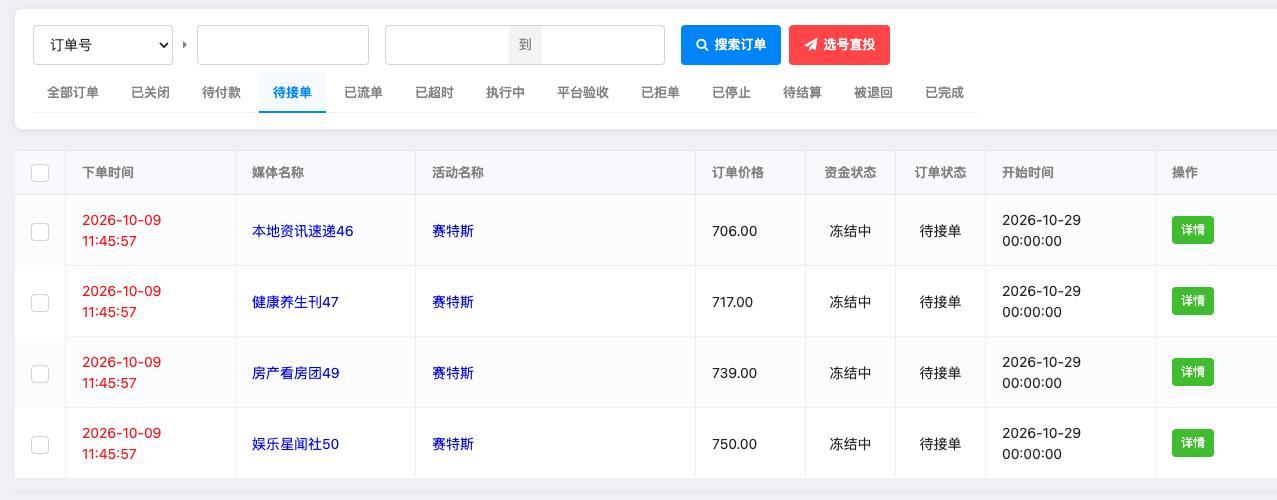The width and height of the screenshot is (1277, 500).
Task: Open the 订单号 search field dropdown
Action: 103,45
